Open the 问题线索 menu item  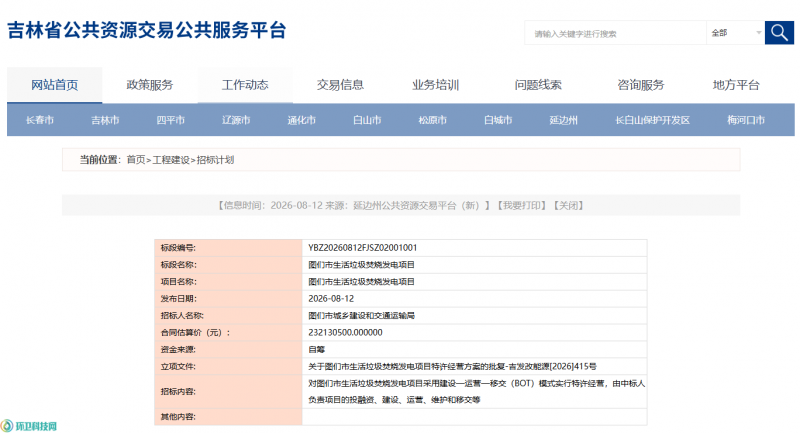coord(538,85)
